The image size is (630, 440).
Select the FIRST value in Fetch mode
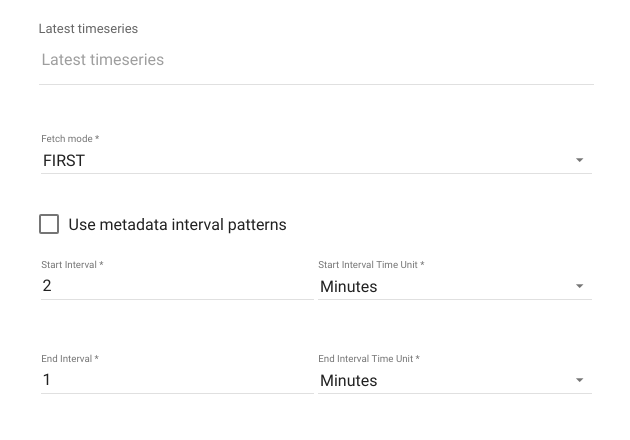coord(64,160)
